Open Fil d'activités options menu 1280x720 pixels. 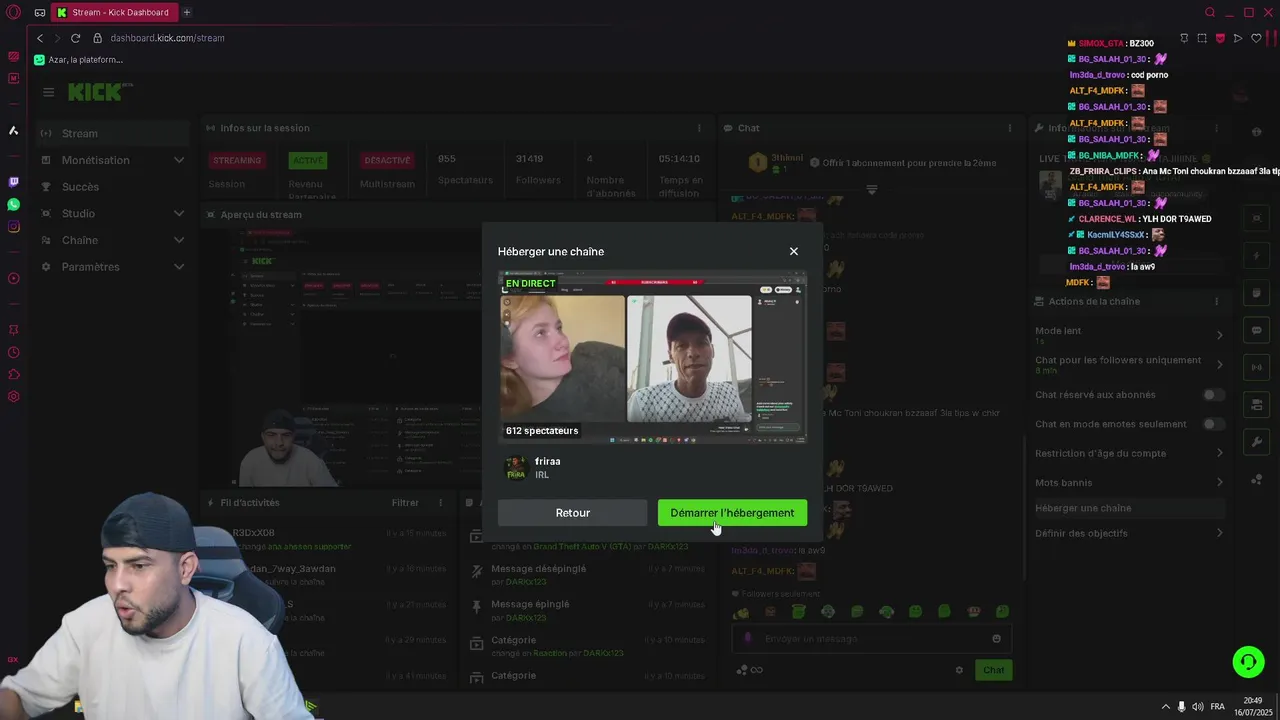click(440, 503)
